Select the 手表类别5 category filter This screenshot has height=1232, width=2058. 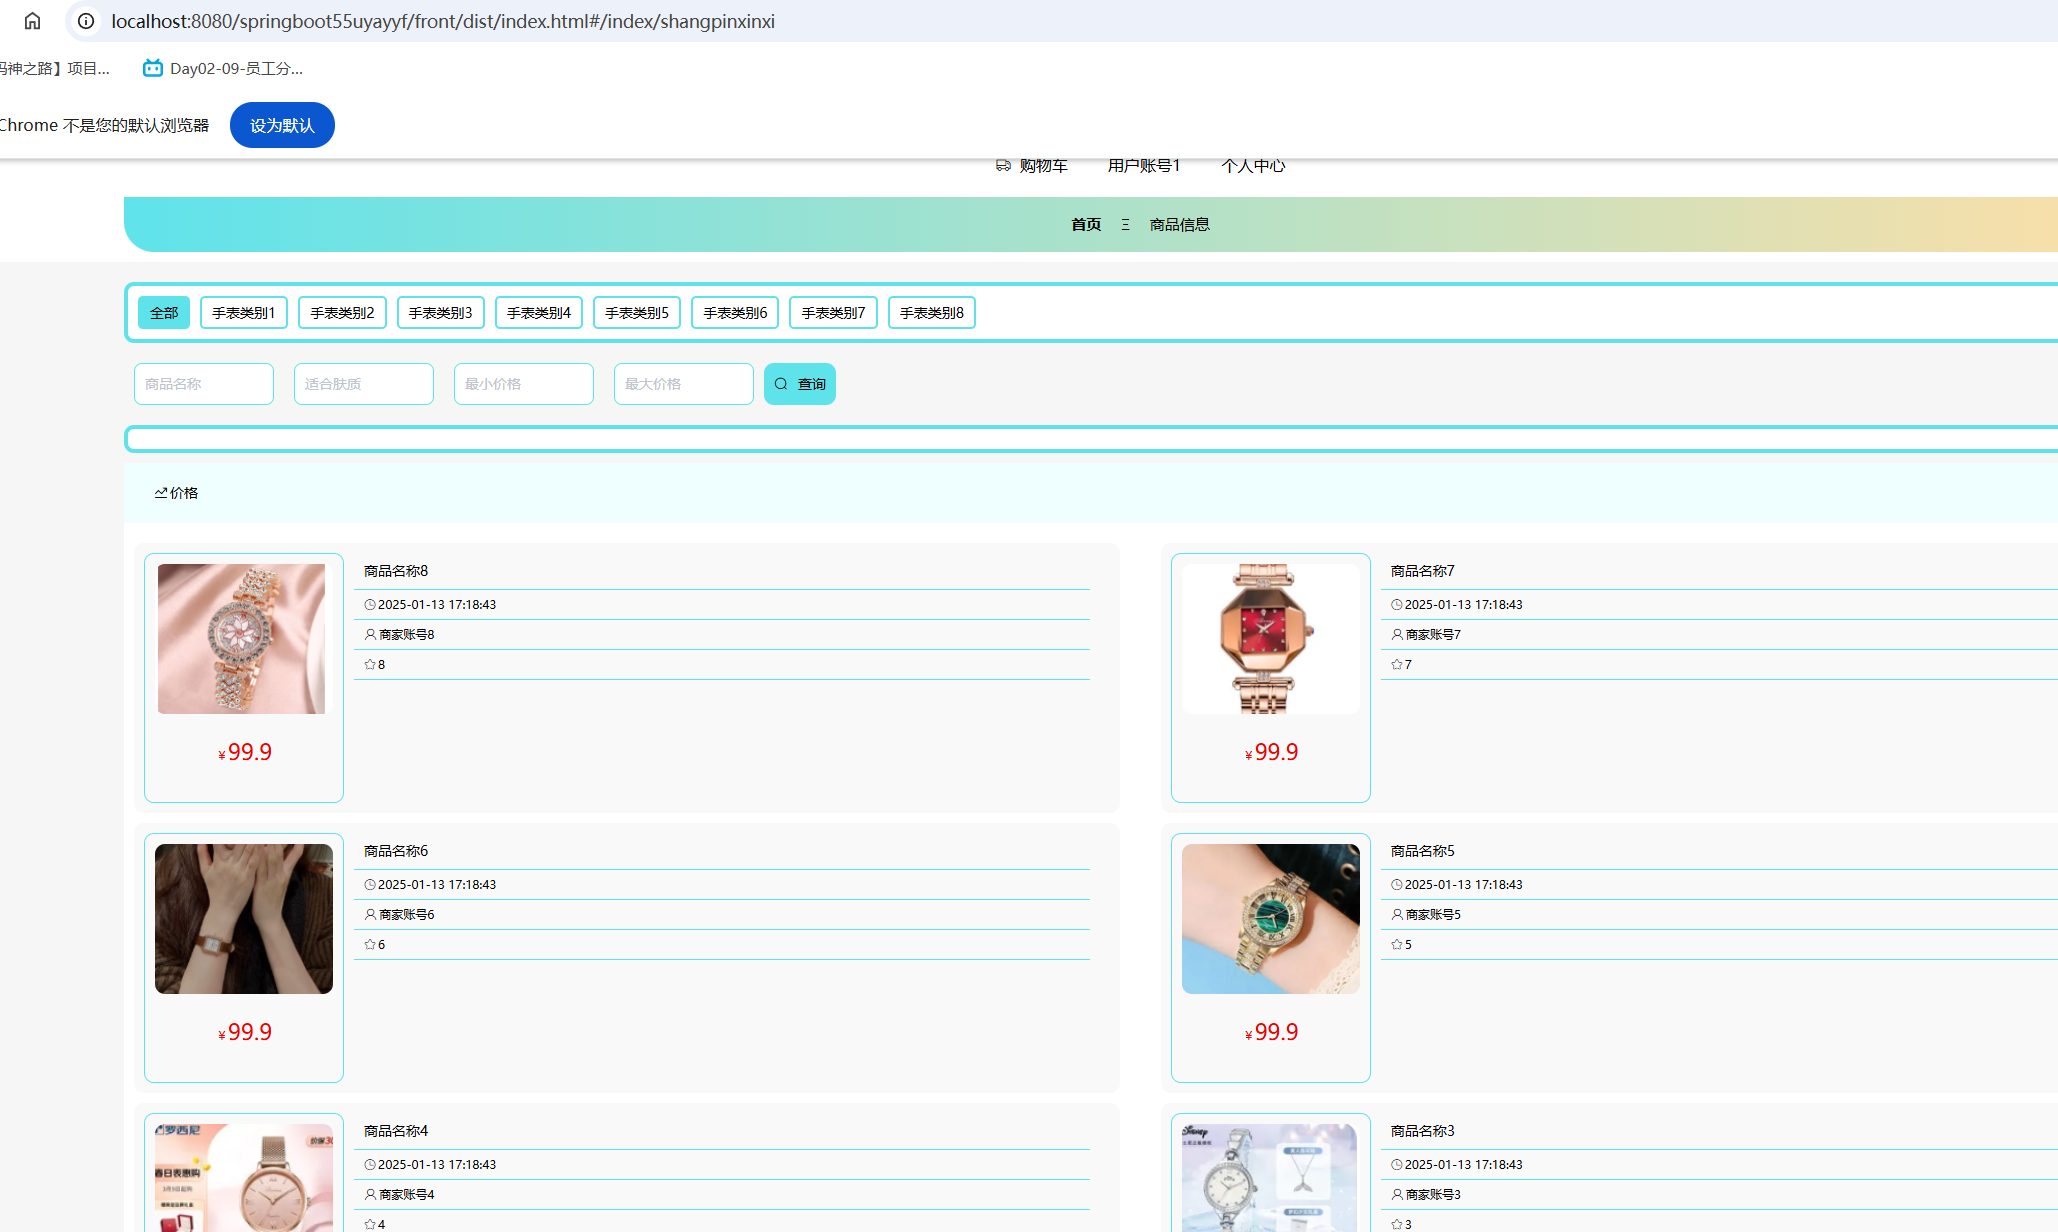coord(636,313)
